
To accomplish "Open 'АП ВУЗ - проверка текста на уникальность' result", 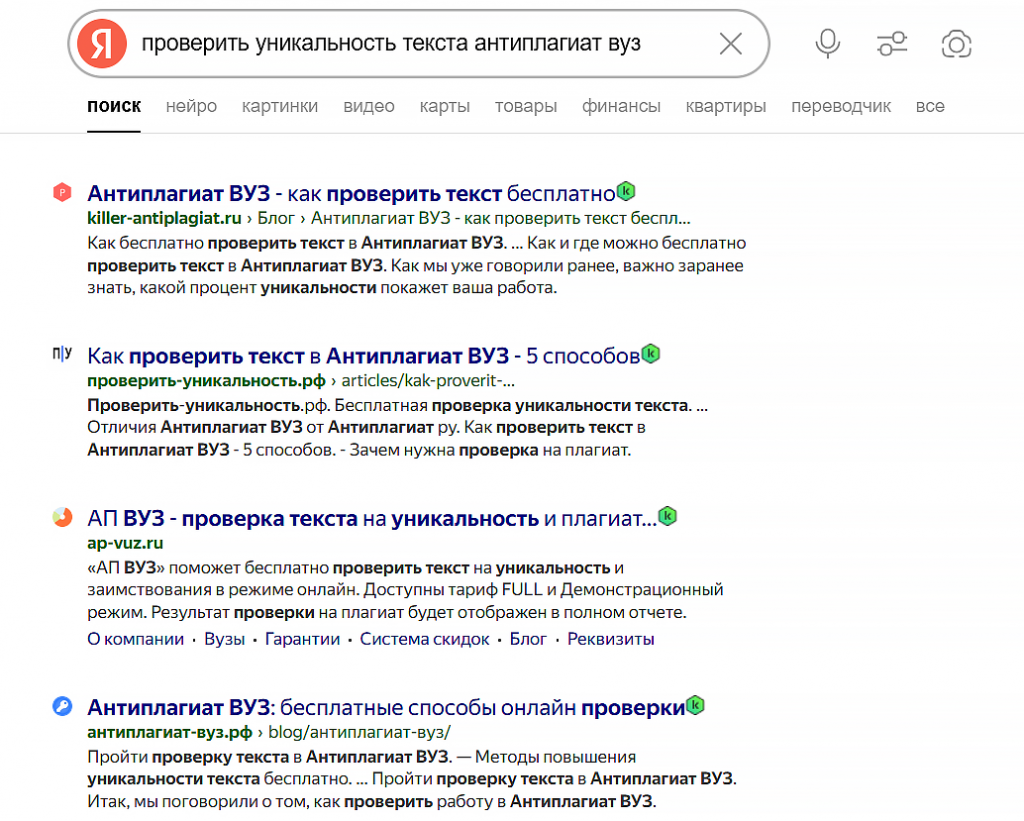I will pos(372,519).
